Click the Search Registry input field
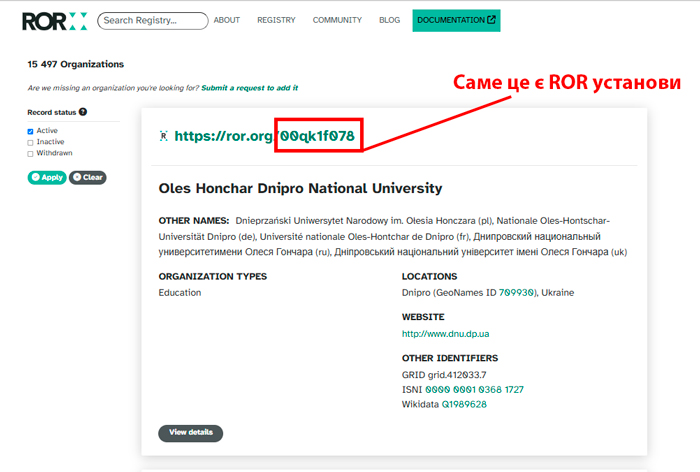Viewport: 700px width, 472px height. click(153, 21)
